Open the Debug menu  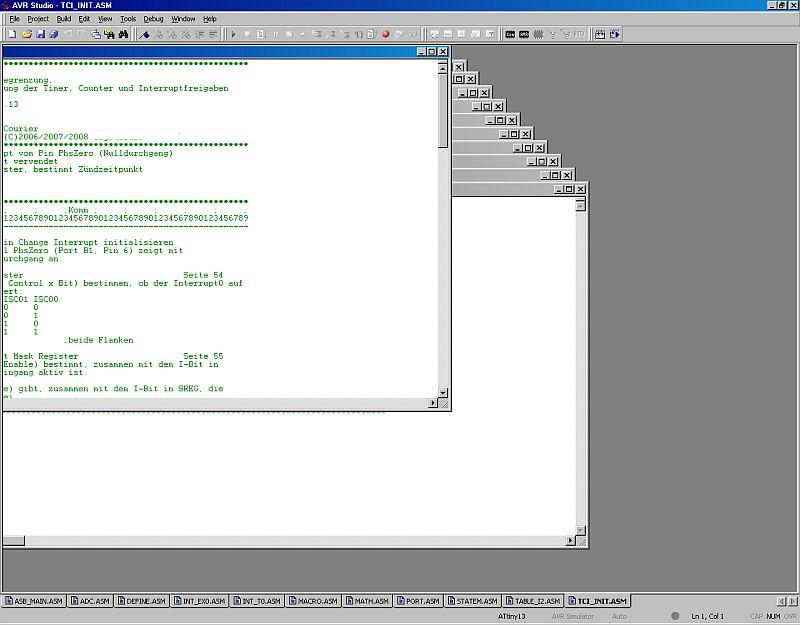153,19
